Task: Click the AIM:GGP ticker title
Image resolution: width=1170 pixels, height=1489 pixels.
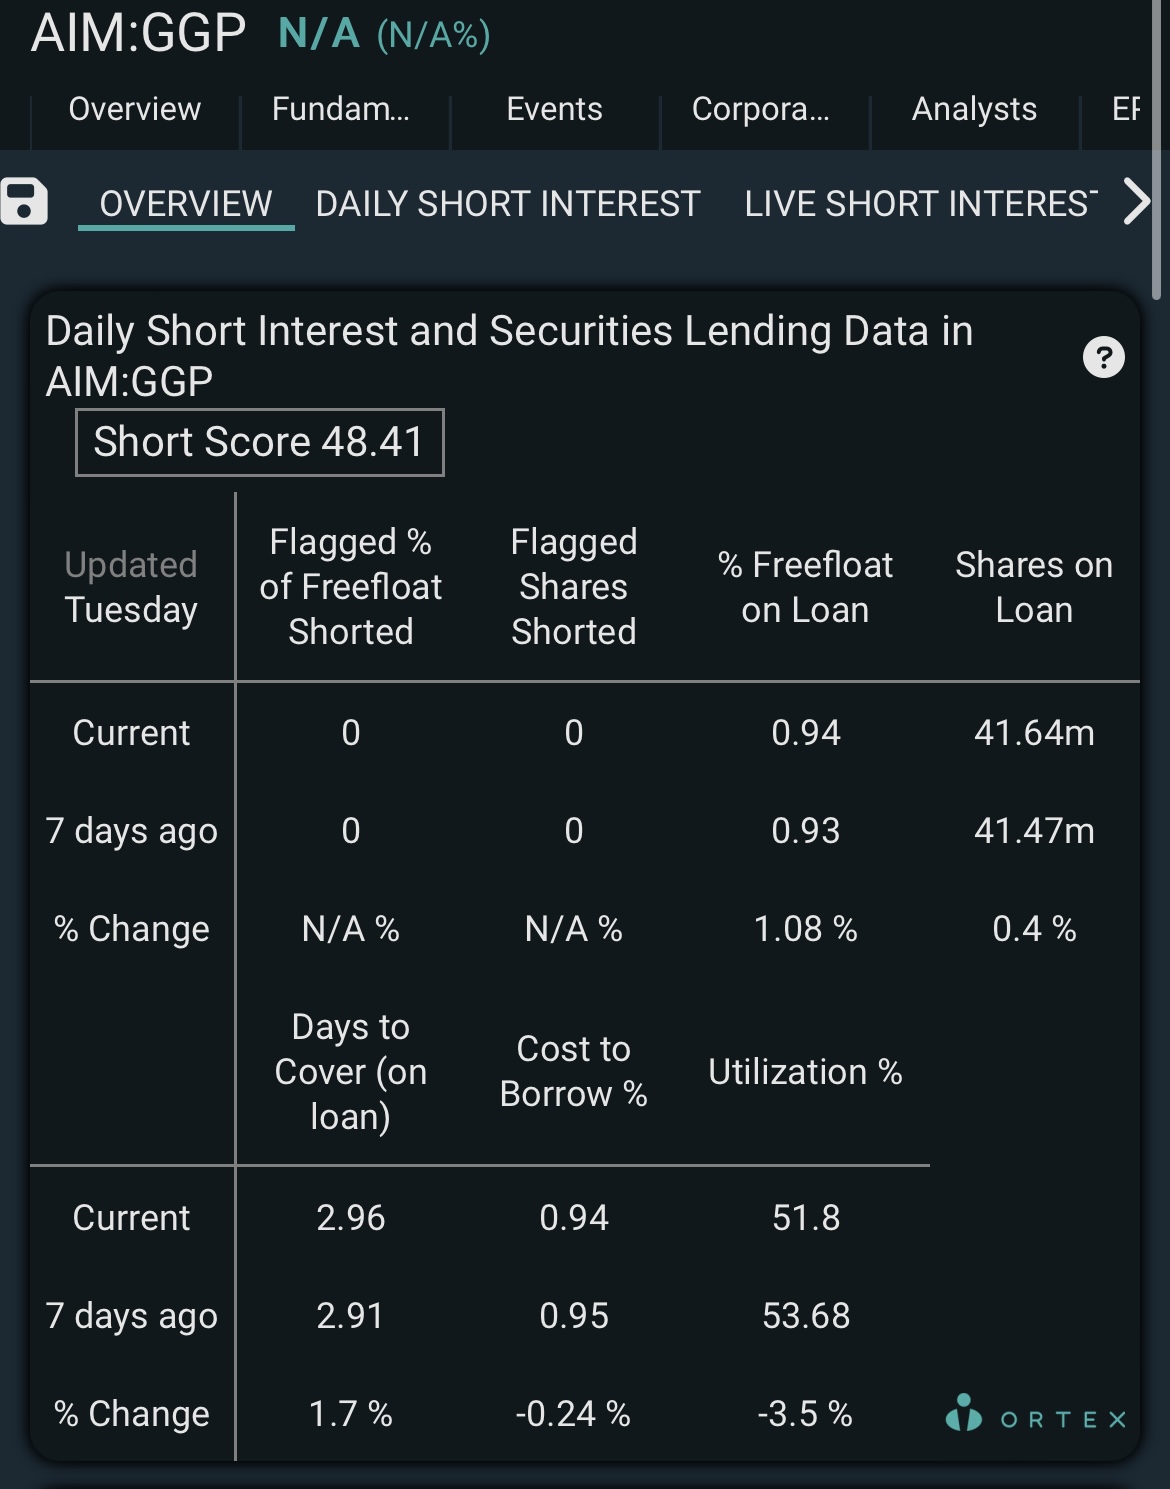Action: [x=138, y=33]
